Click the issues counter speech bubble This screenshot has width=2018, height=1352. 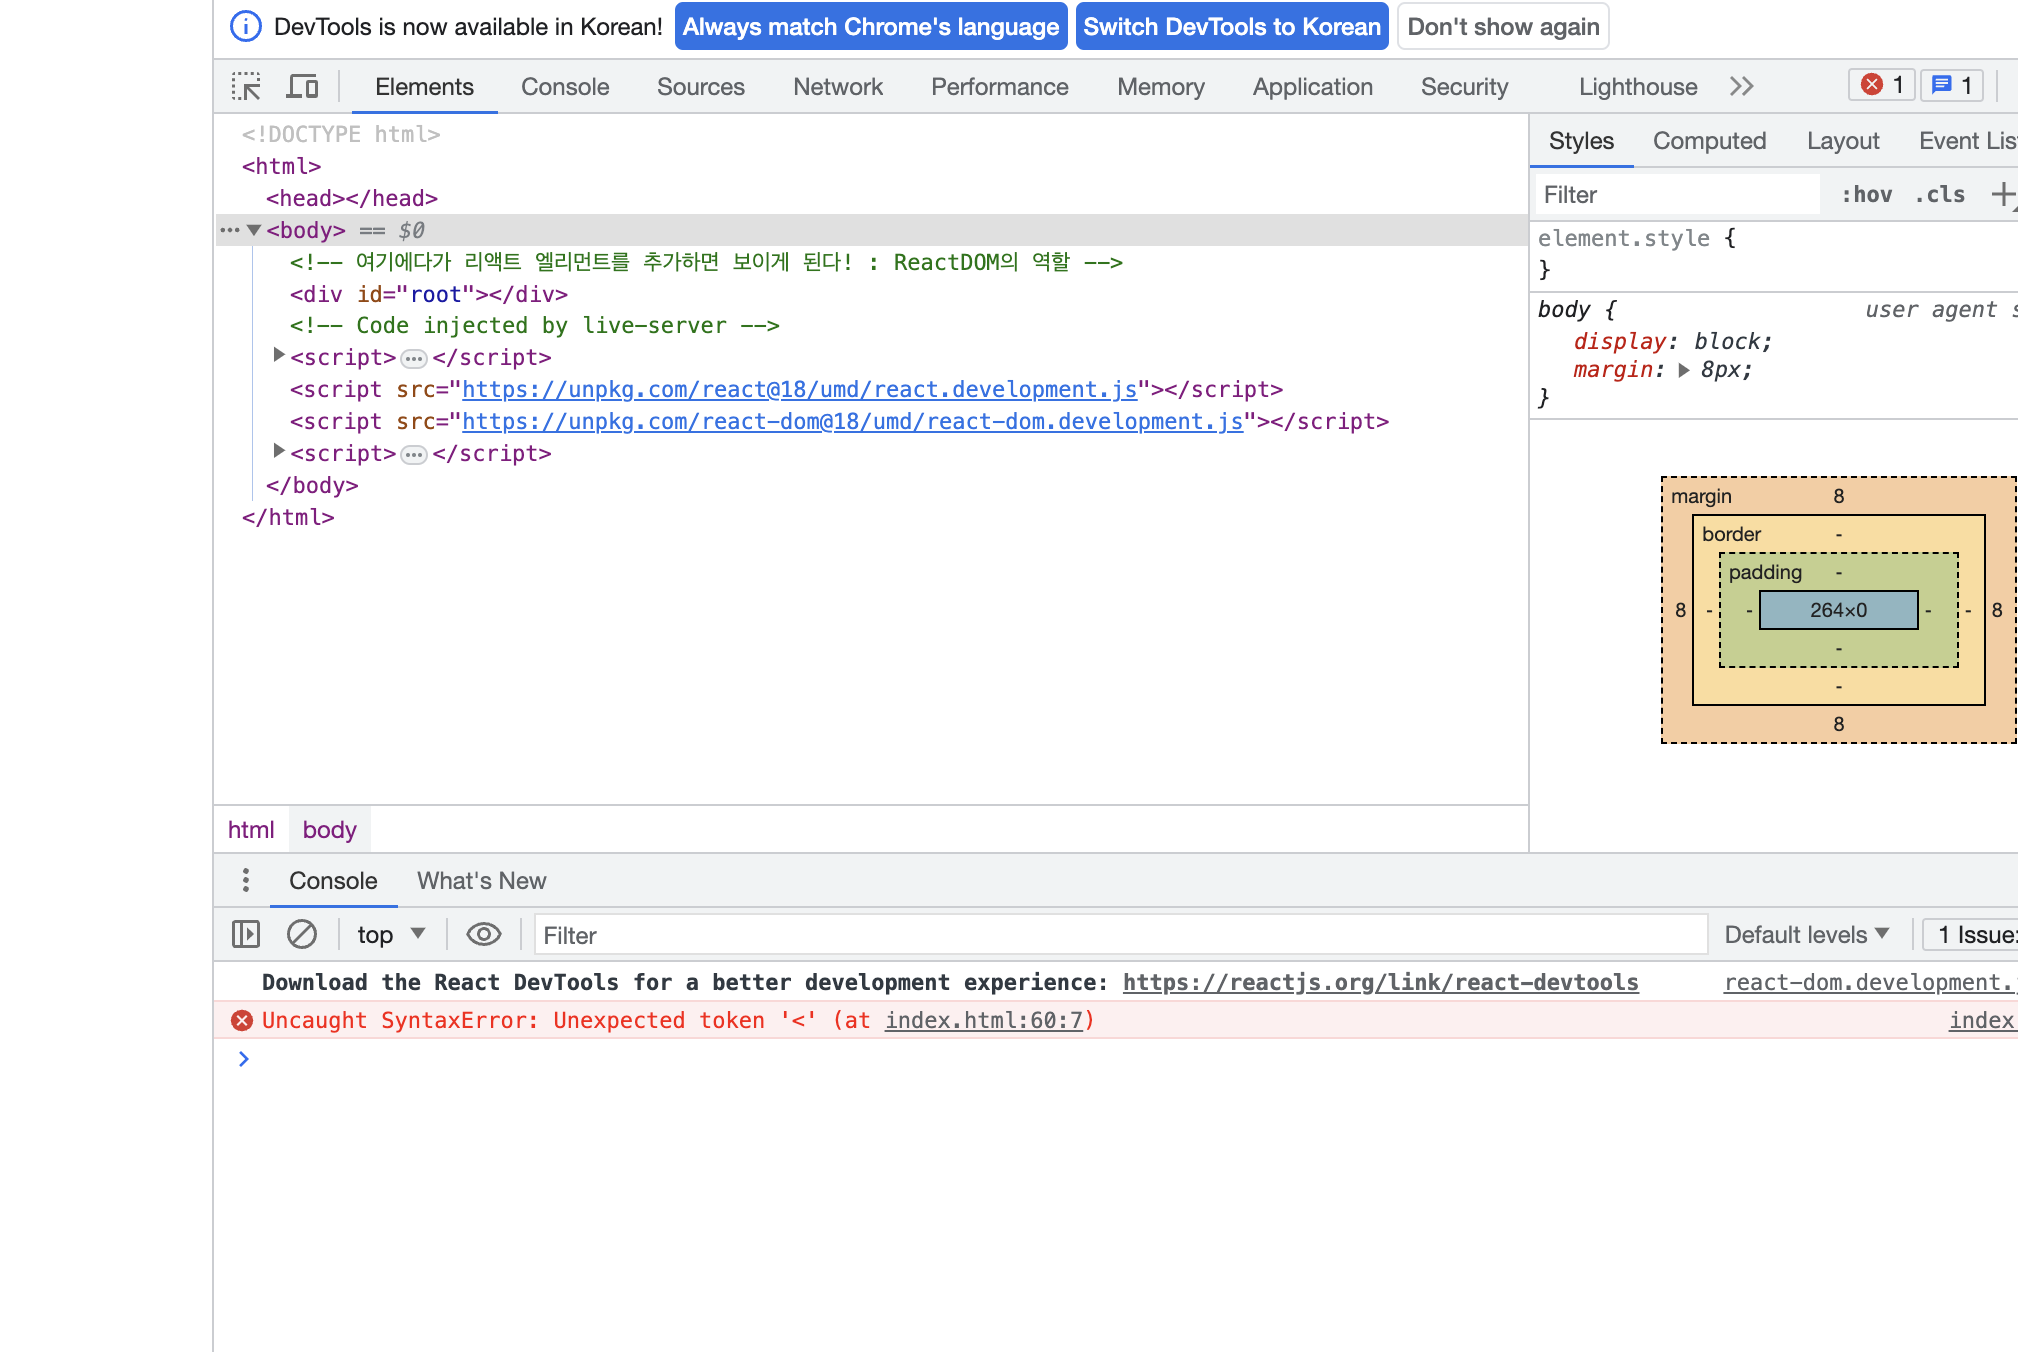point(1950,85)
